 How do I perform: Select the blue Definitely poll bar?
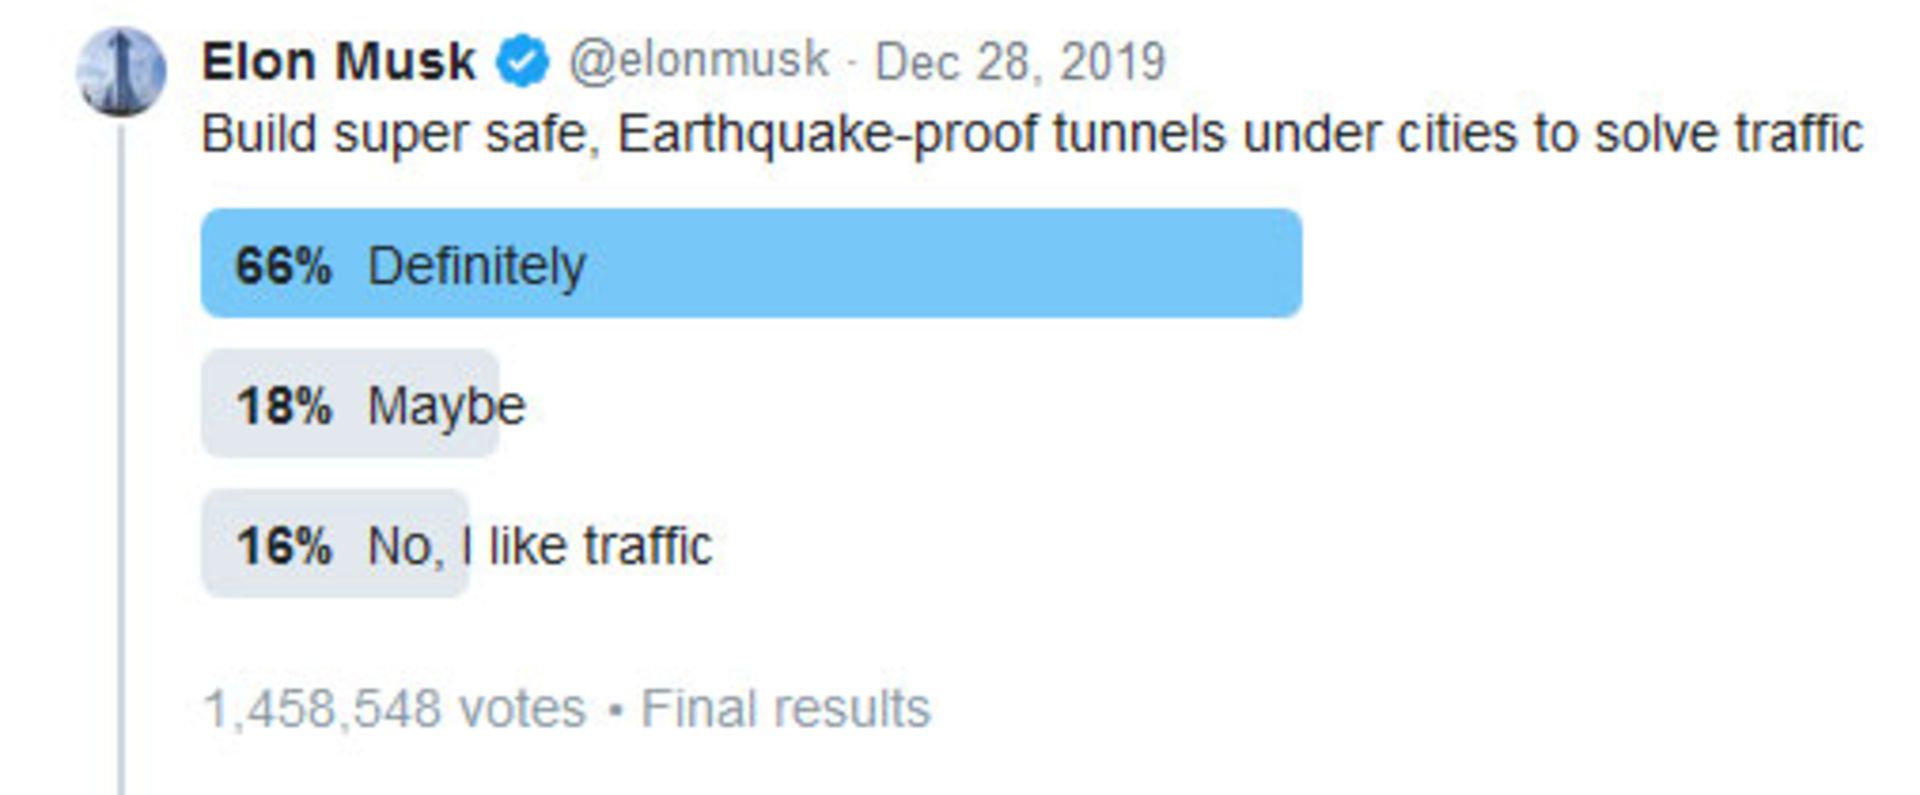coord(752,263)
